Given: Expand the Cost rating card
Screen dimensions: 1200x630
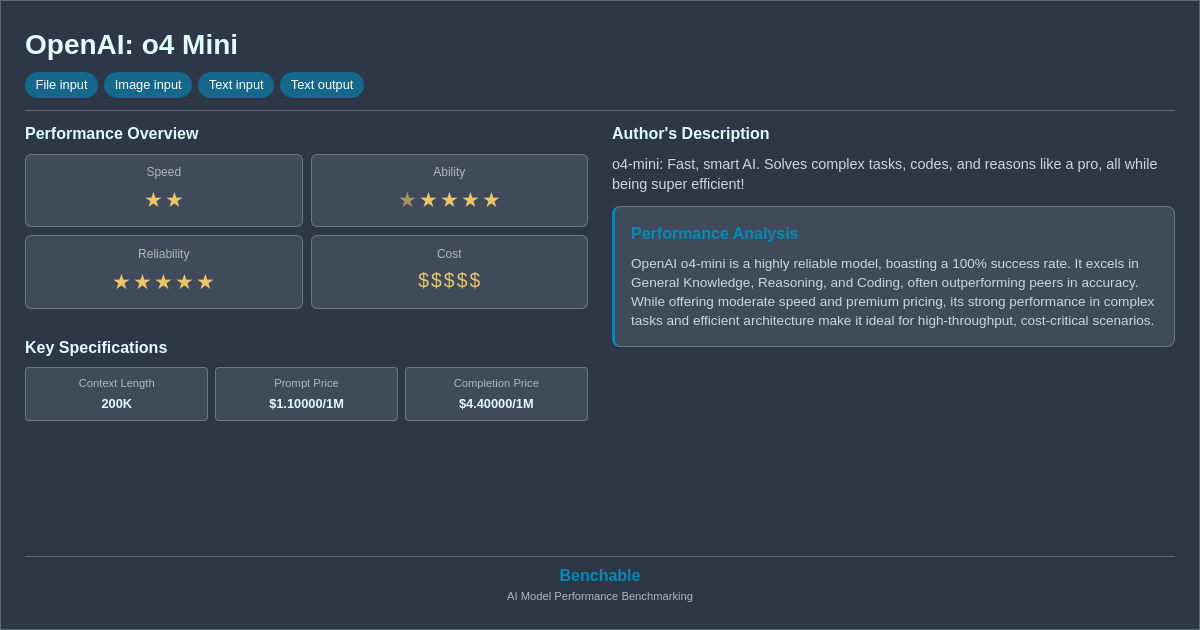Looking at the screenshot, I should tap(449, 271).
